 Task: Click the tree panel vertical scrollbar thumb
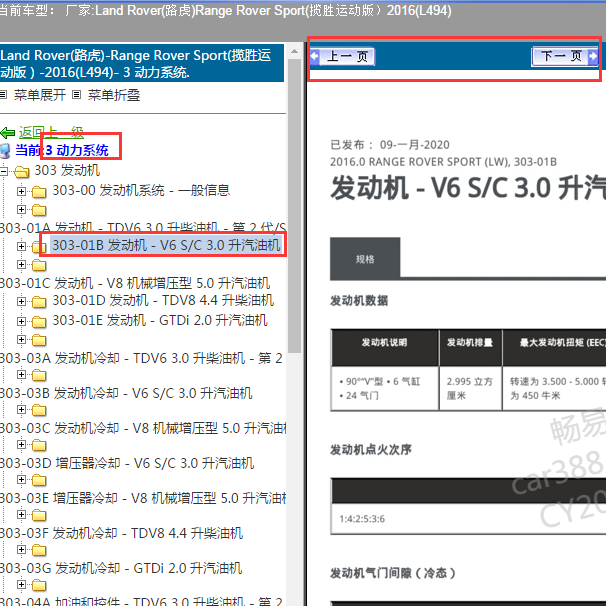point(294,205)
